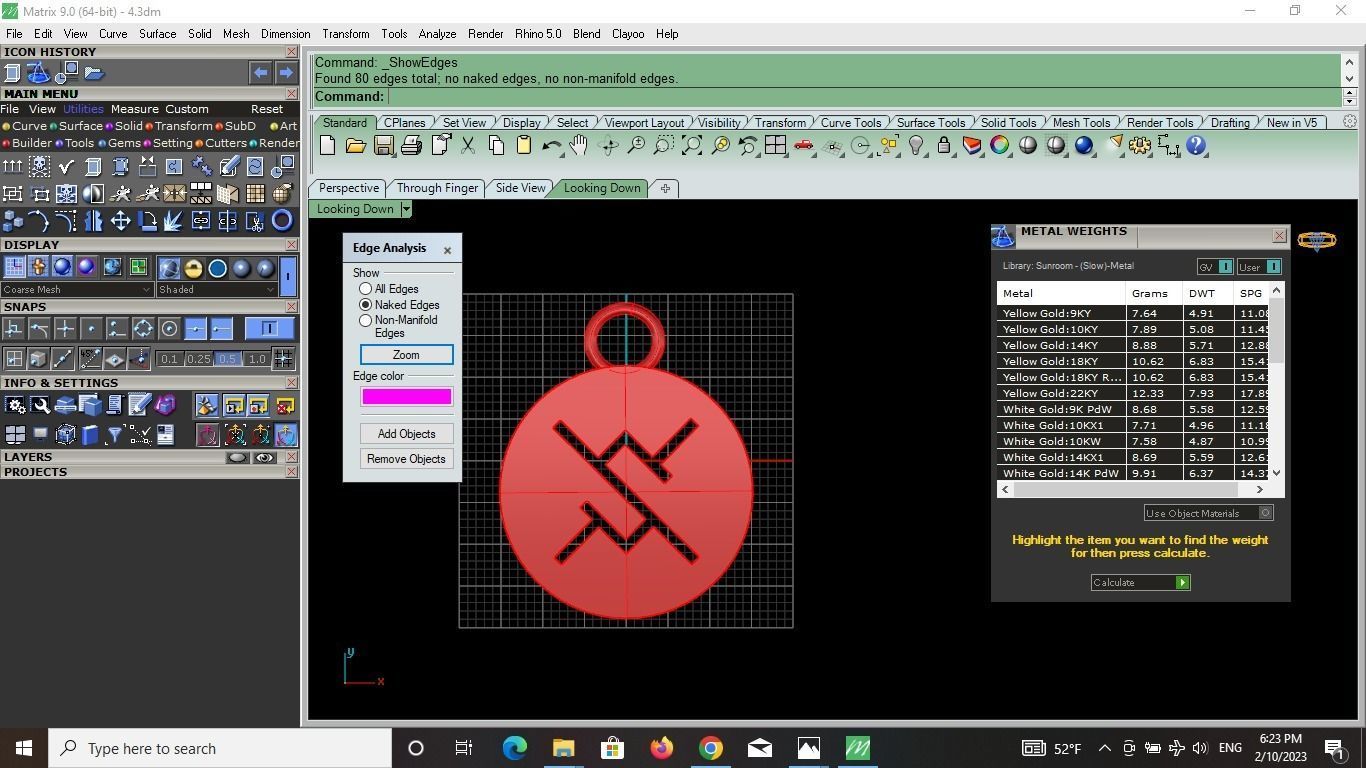Click the funnel filter icon in Info & Settings
This screenshot has height=768, width=1366.
(x=114, y=434)
